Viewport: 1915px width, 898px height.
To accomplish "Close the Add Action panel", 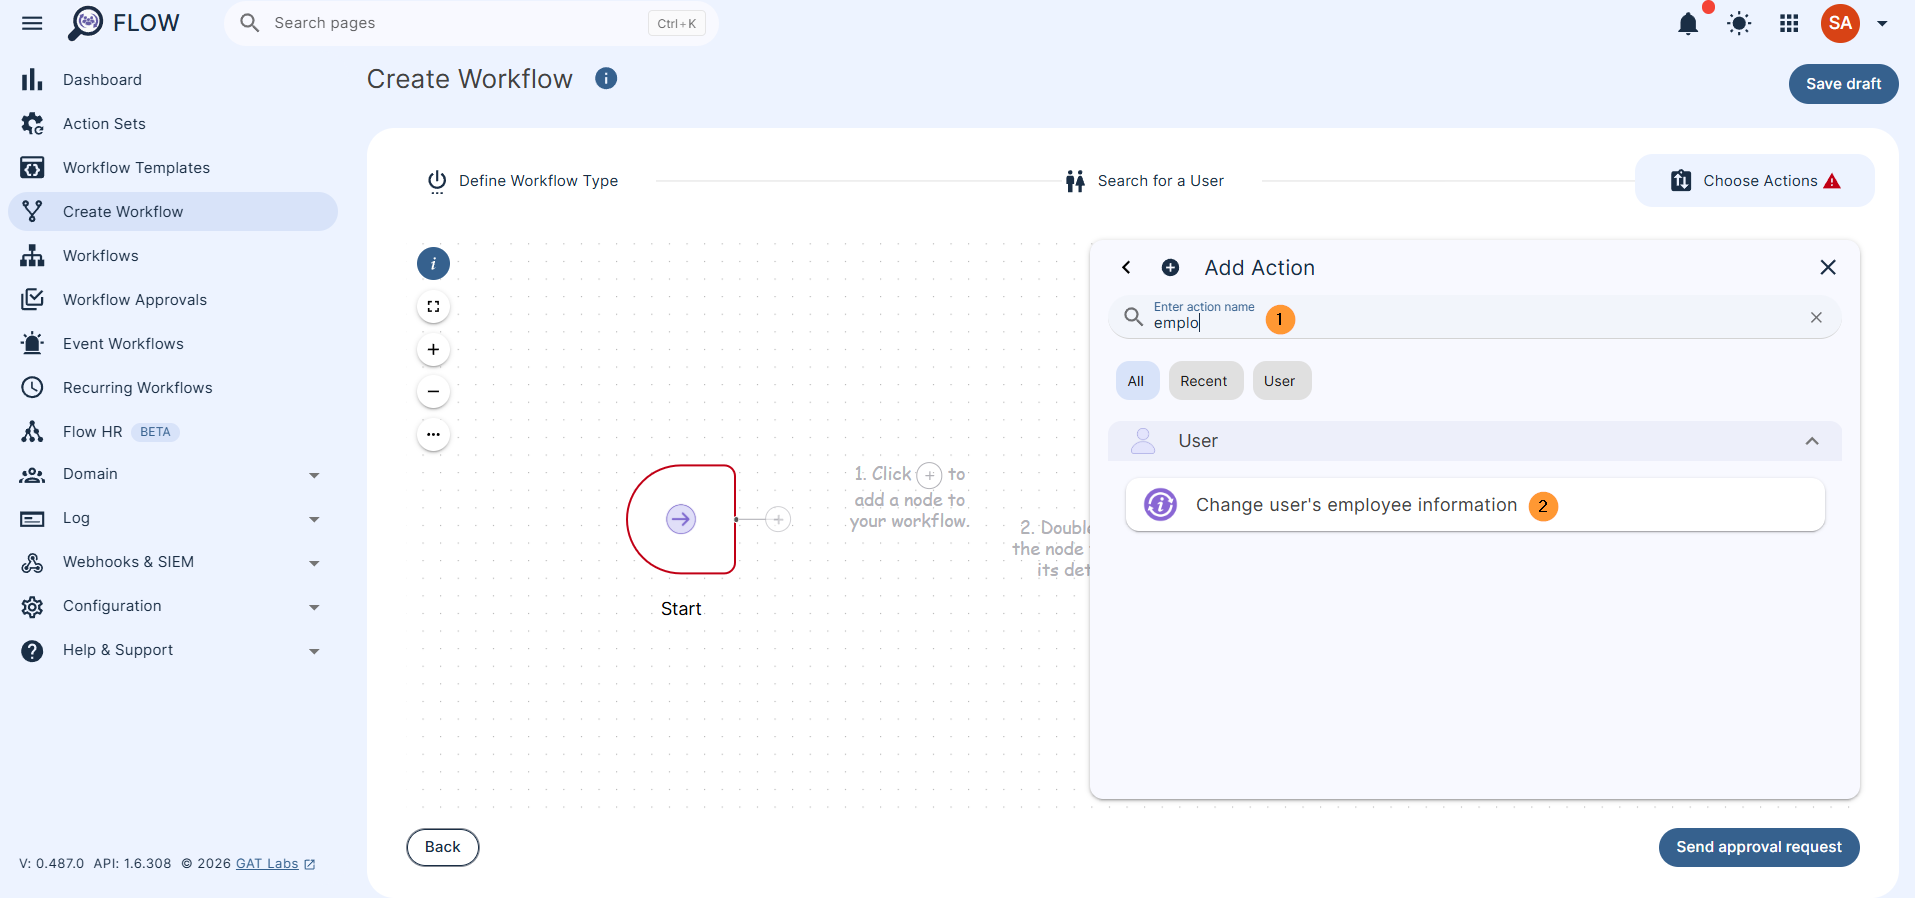I will pyautogui.click(x=1828, y=267).
